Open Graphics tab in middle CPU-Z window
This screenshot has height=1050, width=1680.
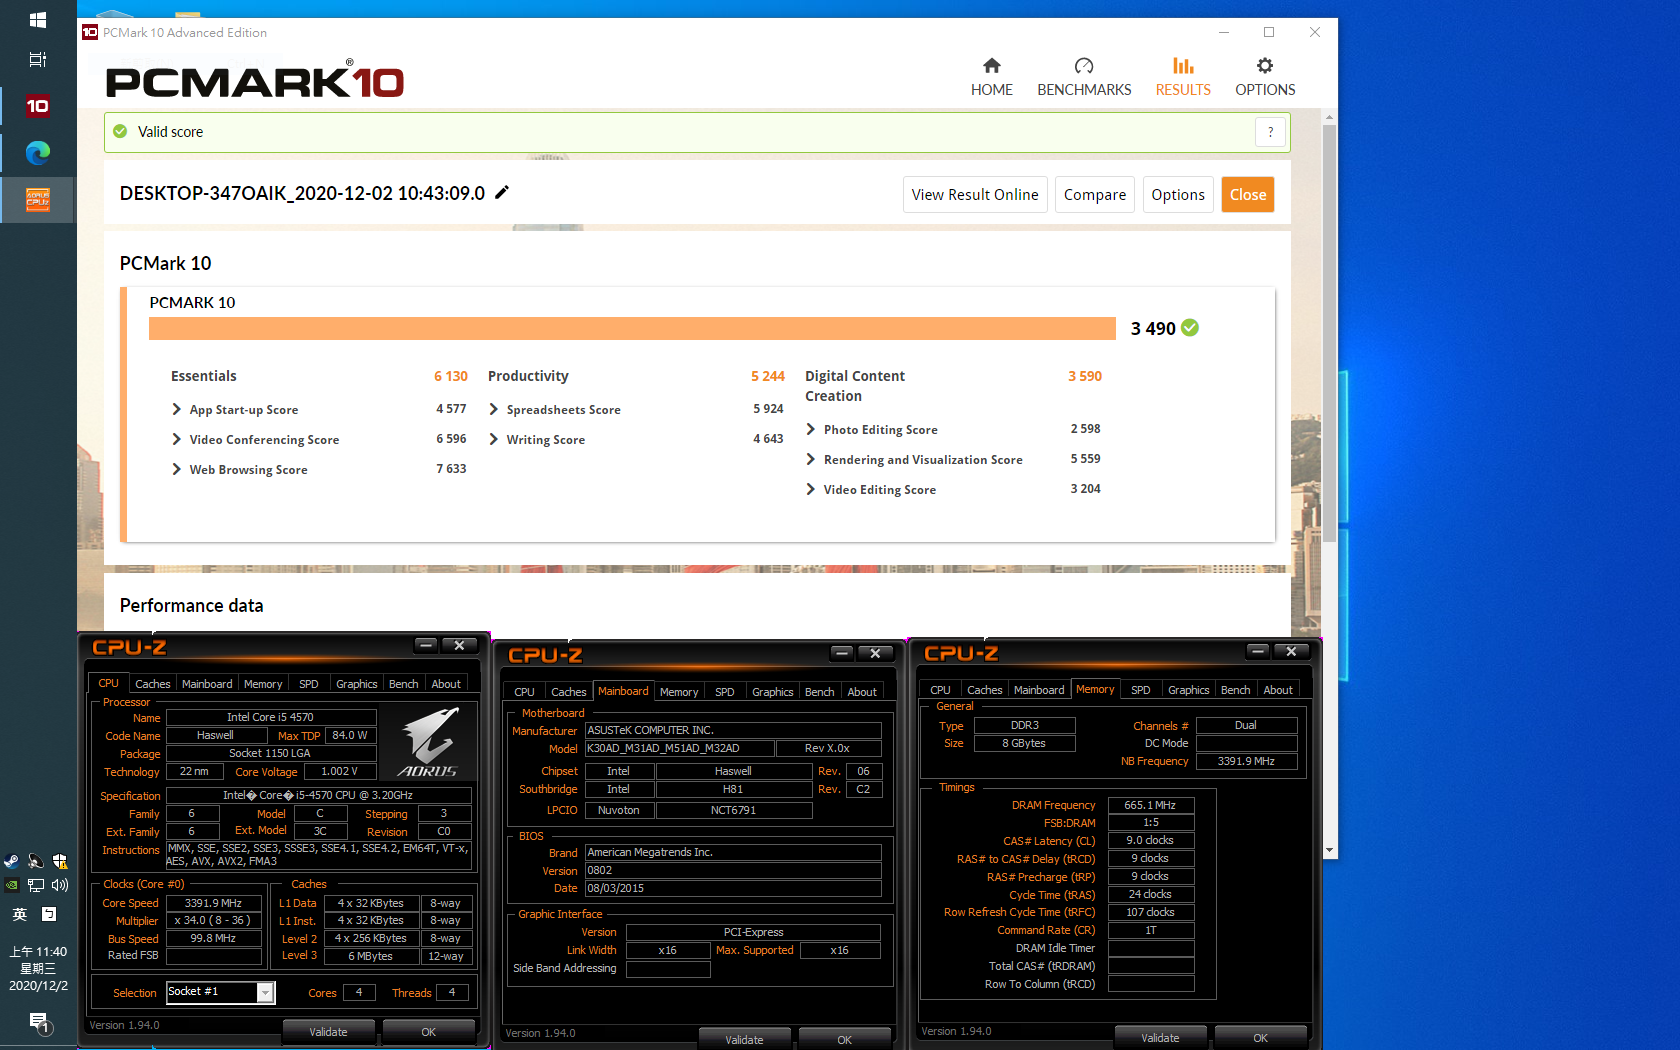(772, 692)
